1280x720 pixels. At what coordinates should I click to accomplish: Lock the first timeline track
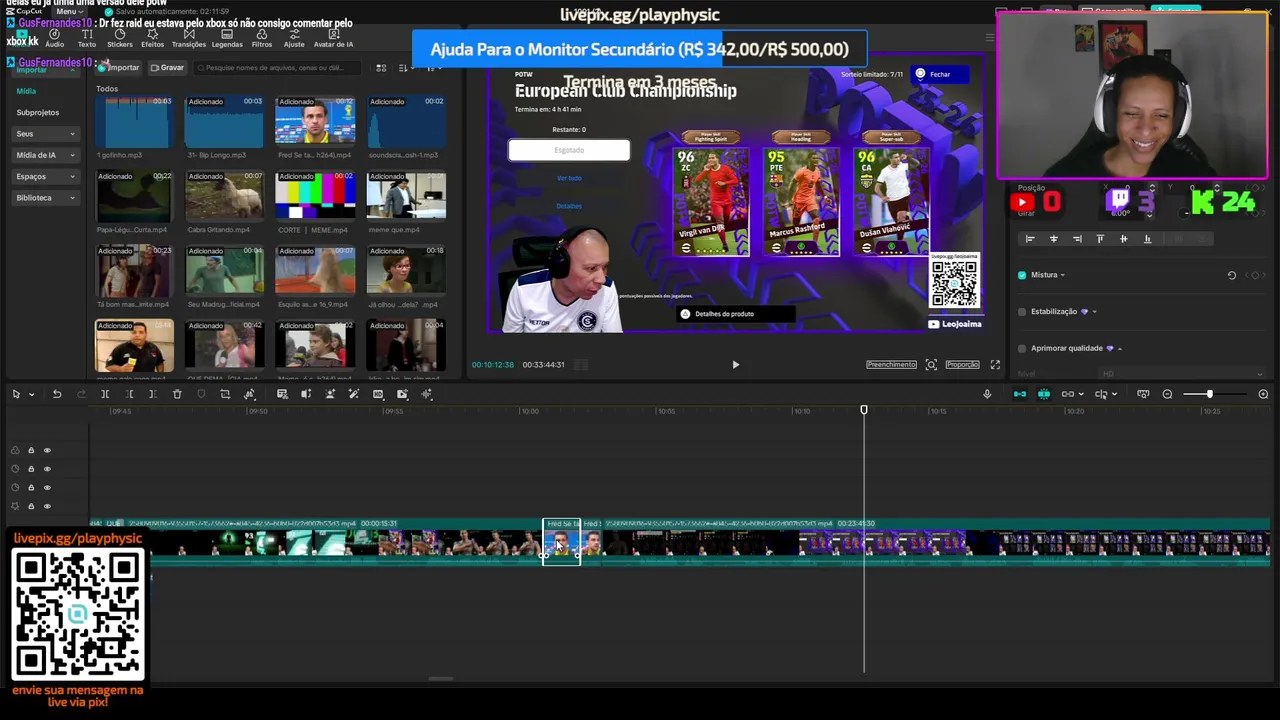click(x=31, y=450)
